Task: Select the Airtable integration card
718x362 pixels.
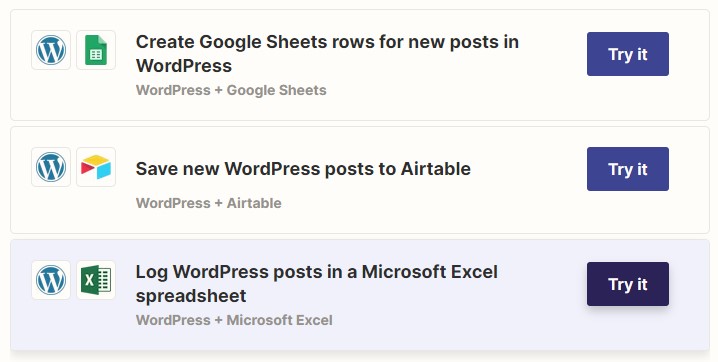Action: 360,180
